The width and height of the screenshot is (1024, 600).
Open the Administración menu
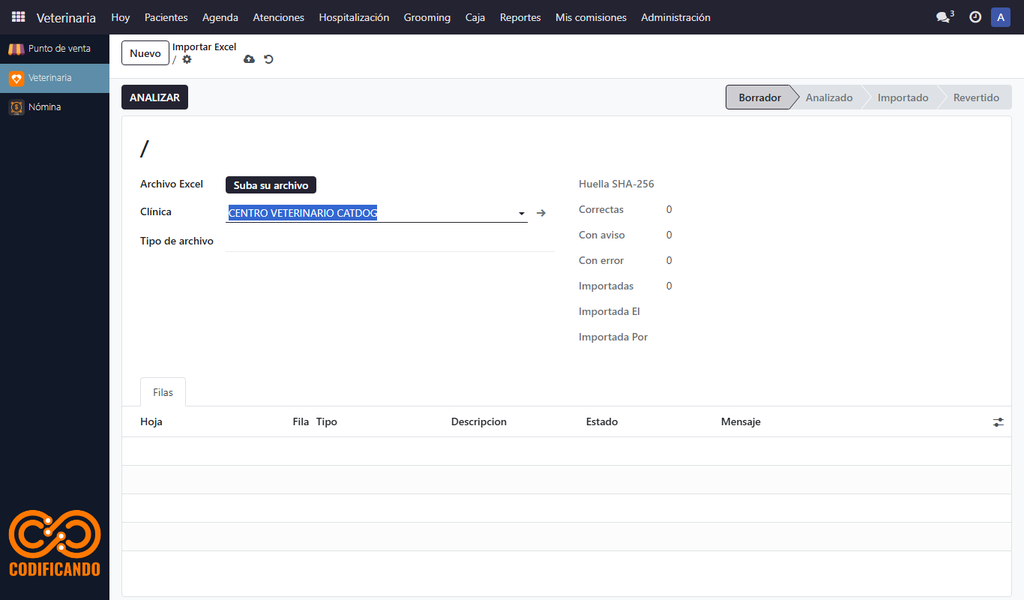pyautogui.click(x=675, y=17)
